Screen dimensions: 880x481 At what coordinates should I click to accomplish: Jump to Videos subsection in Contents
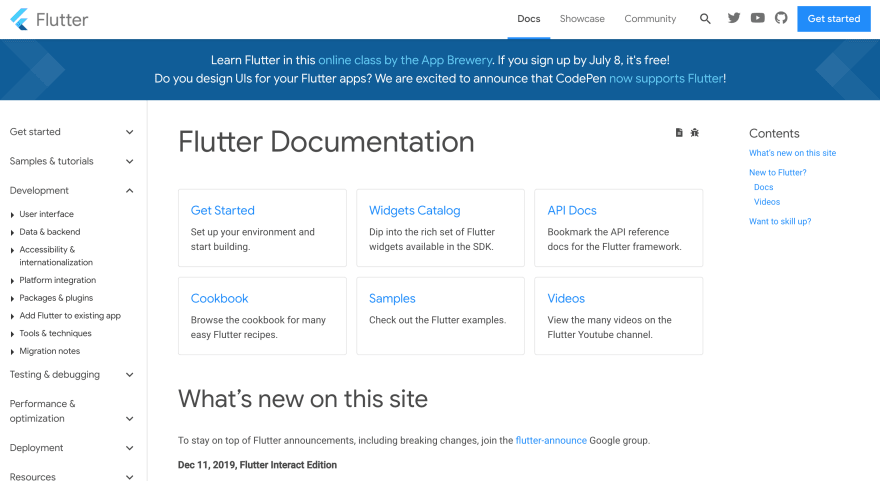(x=767, y=201)
